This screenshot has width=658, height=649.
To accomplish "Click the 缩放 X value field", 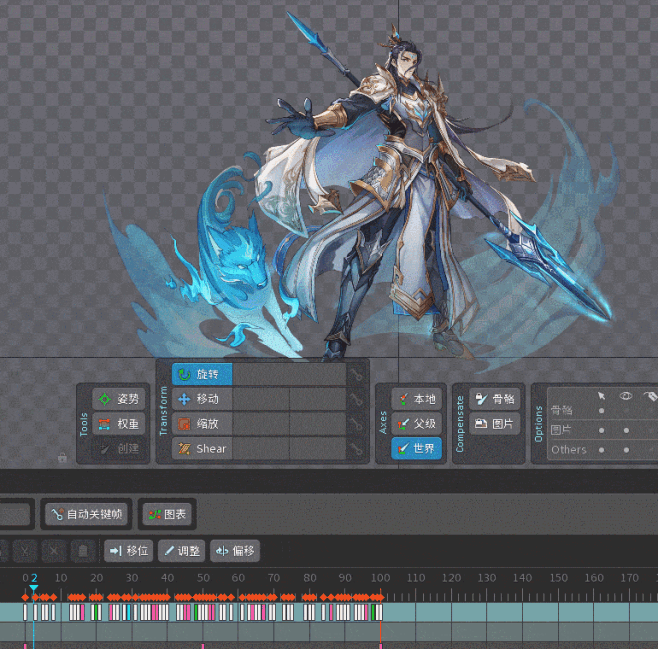I will point(261,424).
